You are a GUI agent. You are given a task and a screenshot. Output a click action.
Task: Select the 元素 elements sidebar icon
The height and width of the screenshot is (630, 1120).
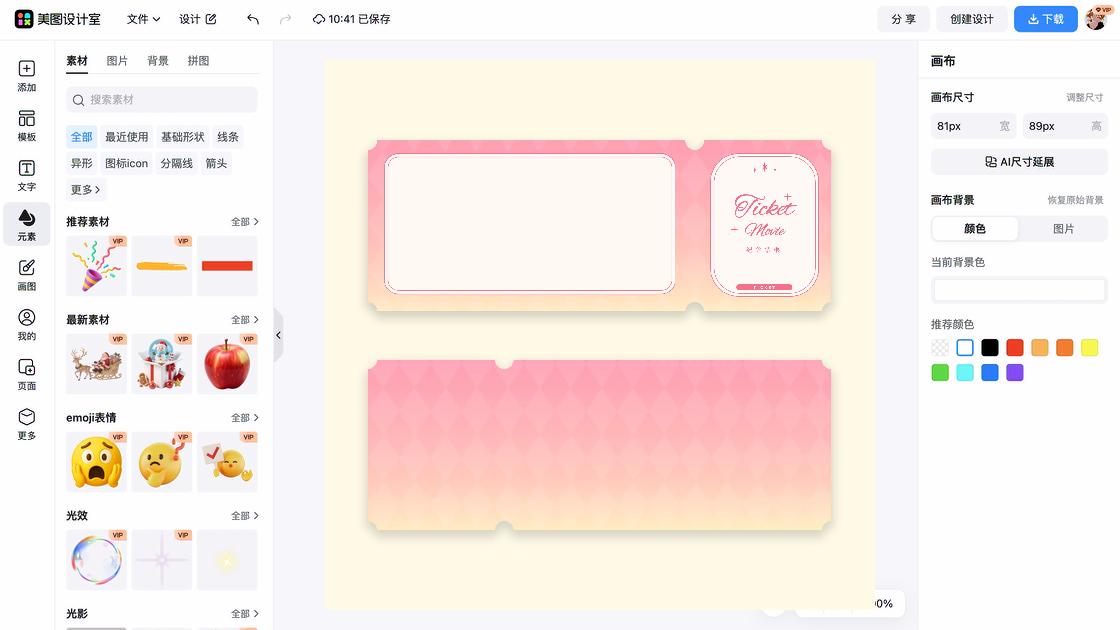coord(26,225)
